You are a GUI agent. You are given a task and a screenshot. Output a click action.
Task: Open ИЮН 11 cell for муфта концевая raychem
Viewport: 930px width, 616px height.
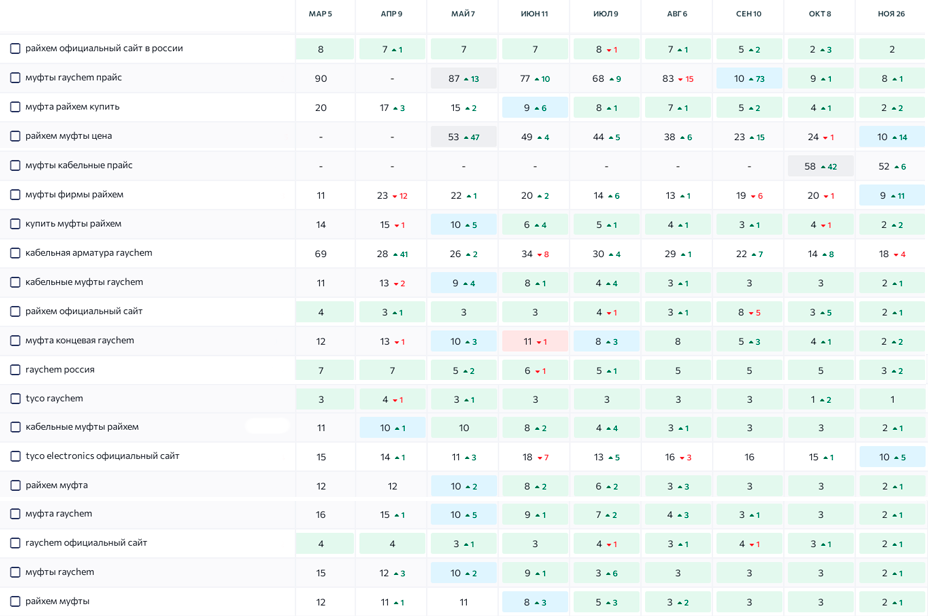tap(534, 341)
